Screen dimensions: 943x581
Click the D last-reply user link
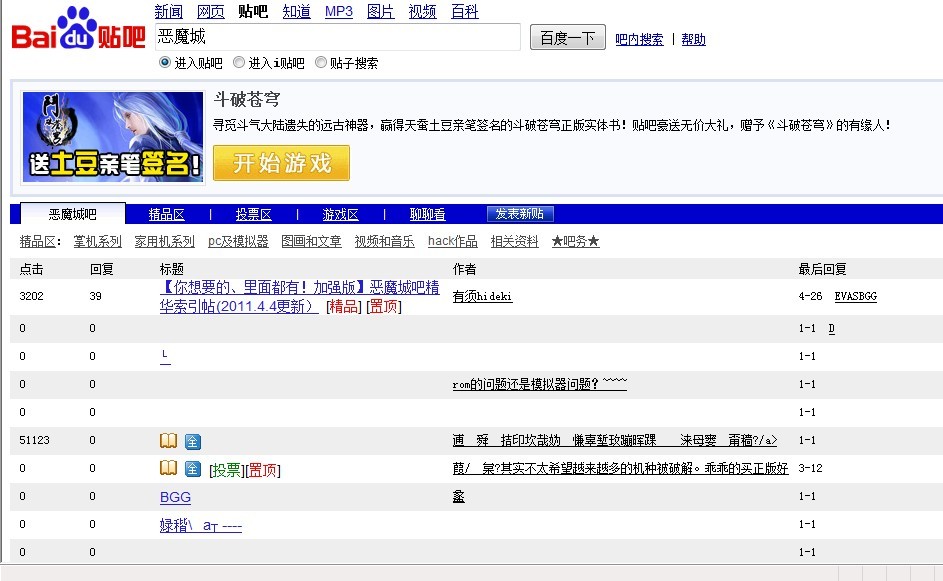pos(831,328)
